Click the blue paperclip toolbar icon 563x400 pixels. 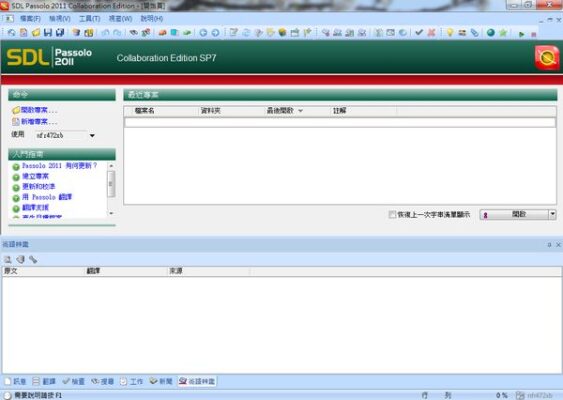pyautogui.click(x=474, y=33)
